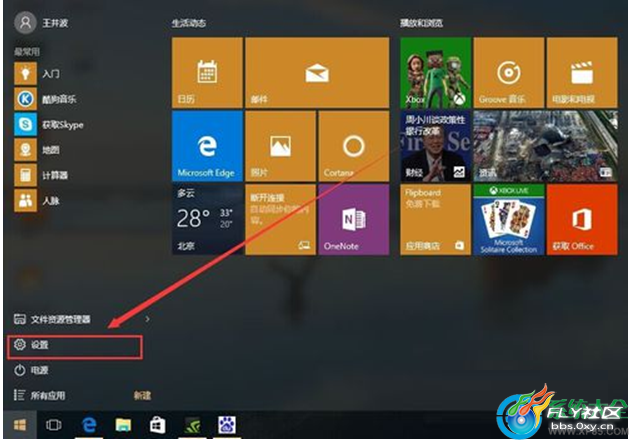Open the Microsoft Solitaire Collection tile
The height and width of the screenshot is (442, 631).
click(509, 219)
